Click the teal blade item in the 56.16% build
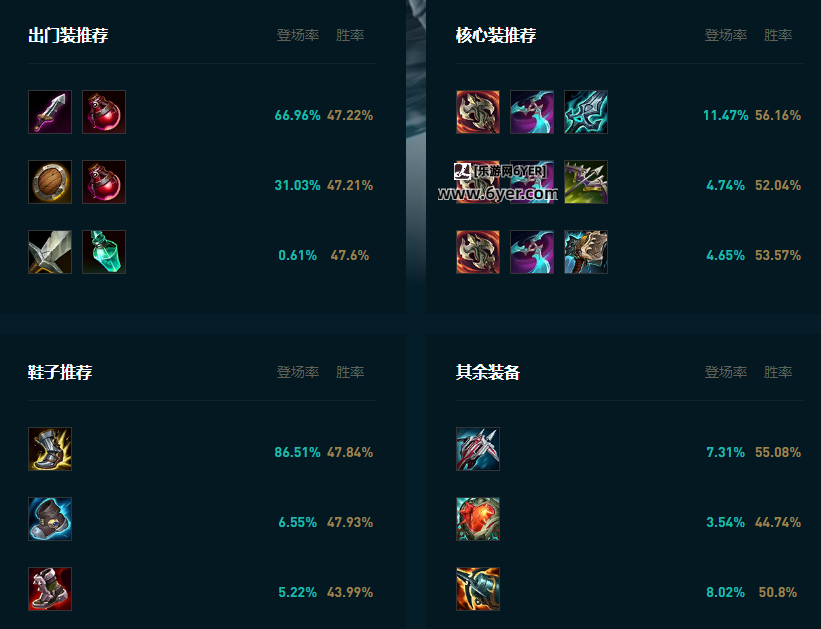This screenshot has height=629, width=821. coord(586,111)
